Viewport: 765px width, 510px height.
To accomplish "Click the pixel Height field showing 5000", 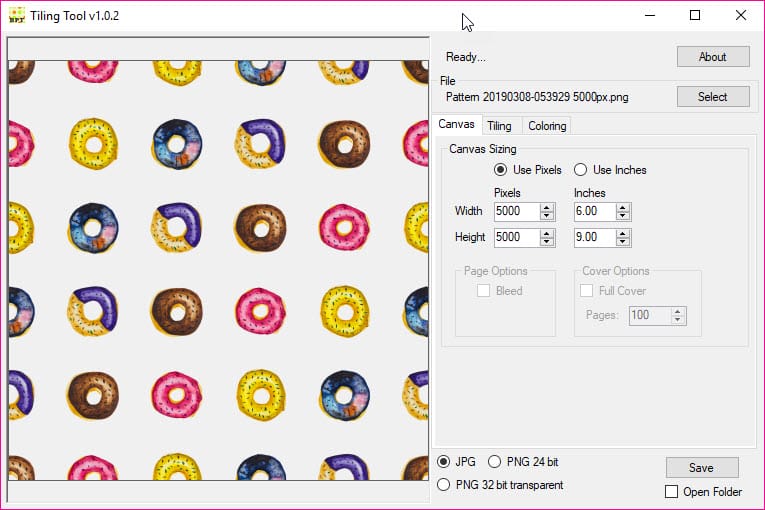I will (517, 237).
